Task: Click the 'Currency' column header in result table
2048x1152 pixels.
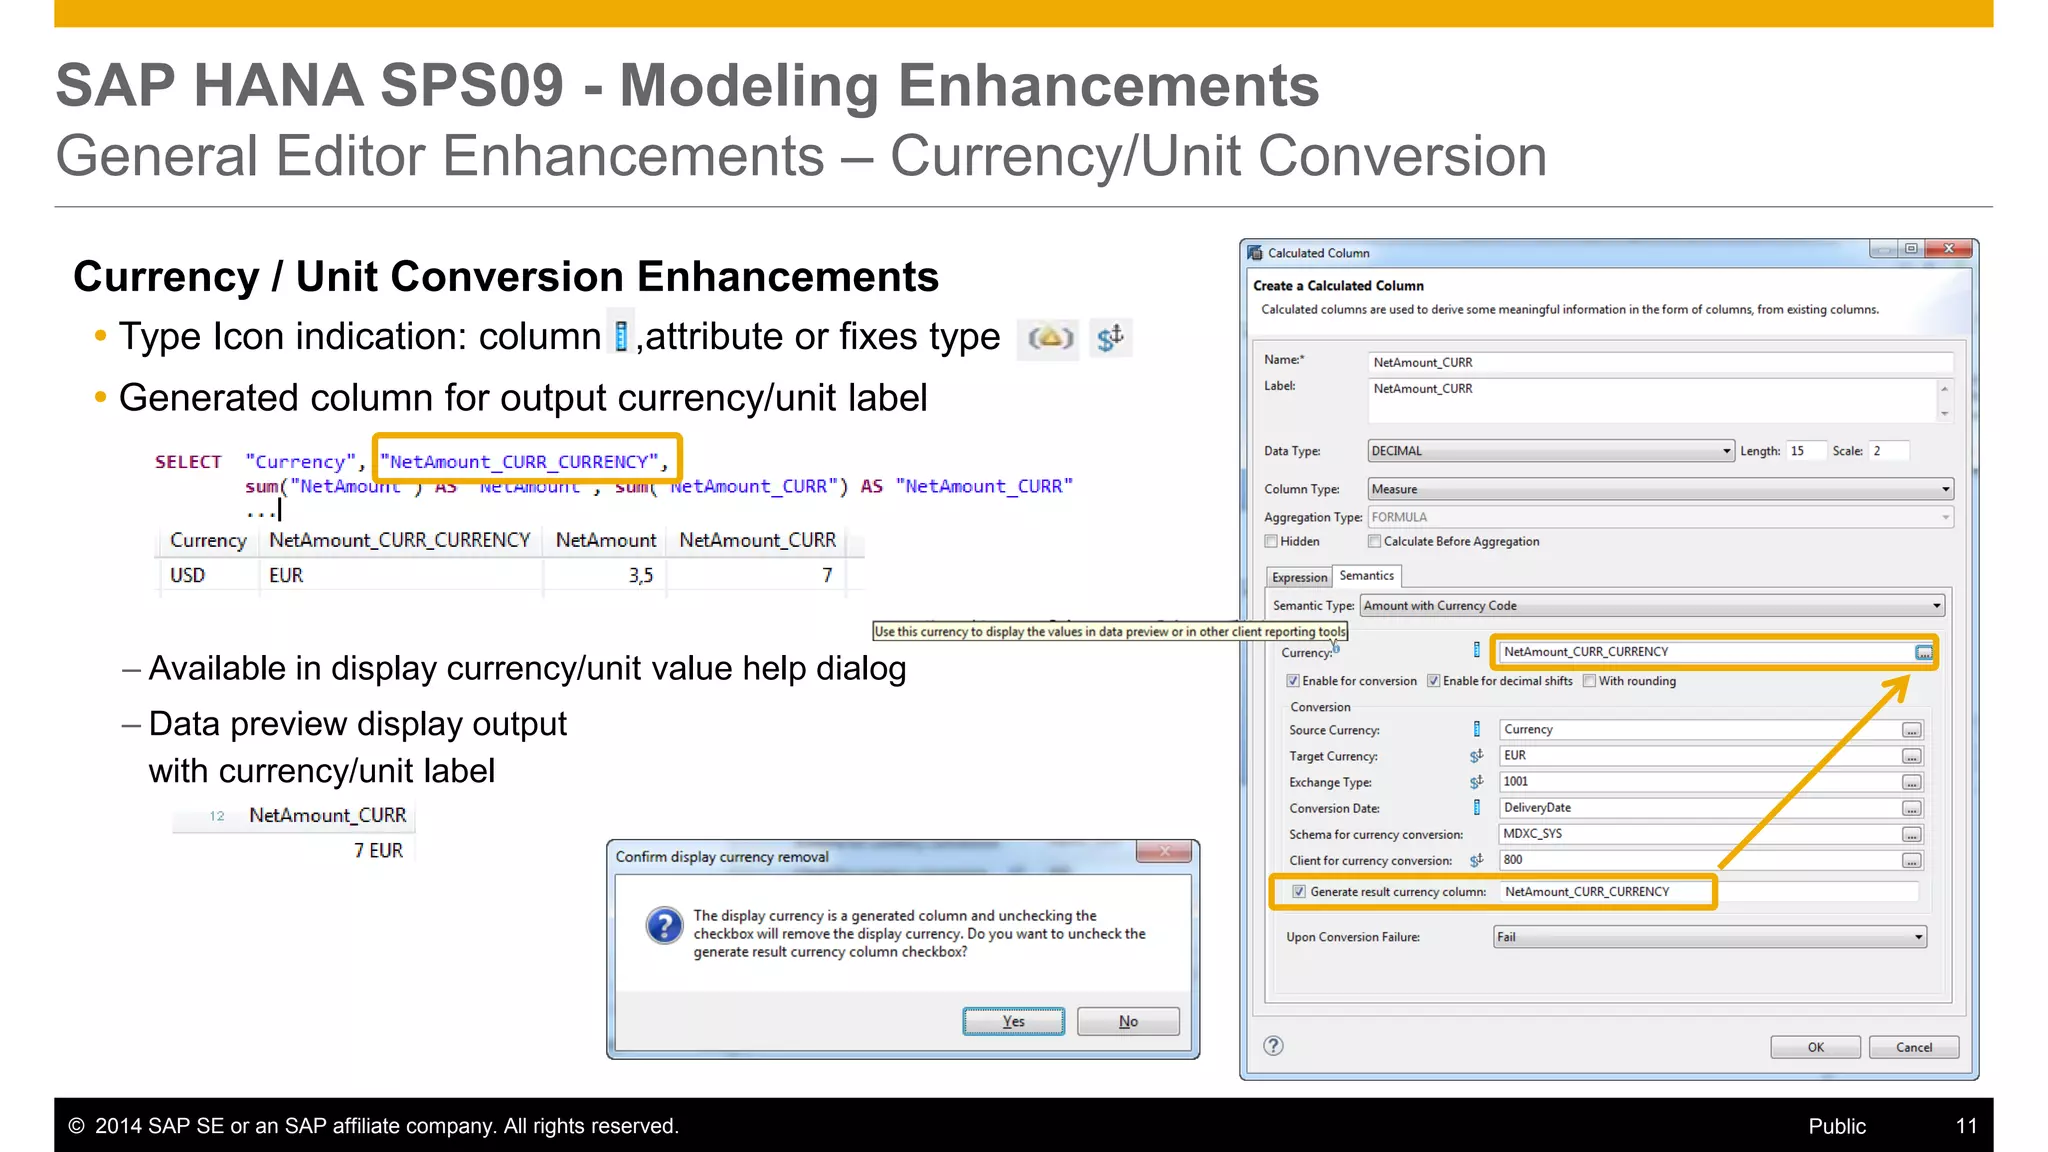Action: point(208,540)
